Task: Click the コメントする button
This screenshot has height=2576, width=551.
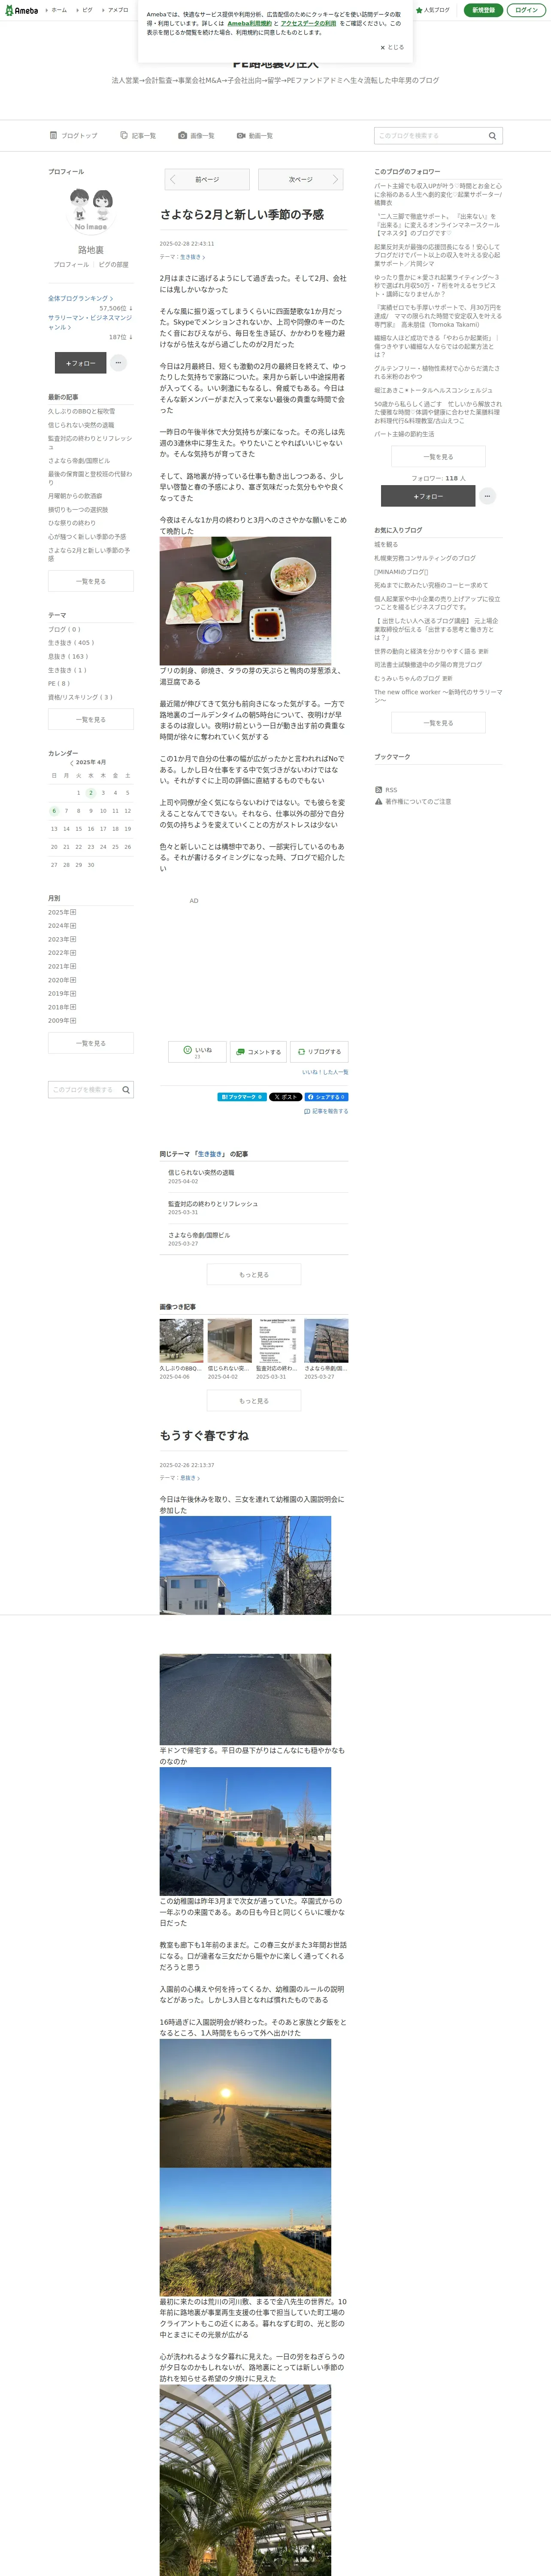Action: coord(258,1051)
